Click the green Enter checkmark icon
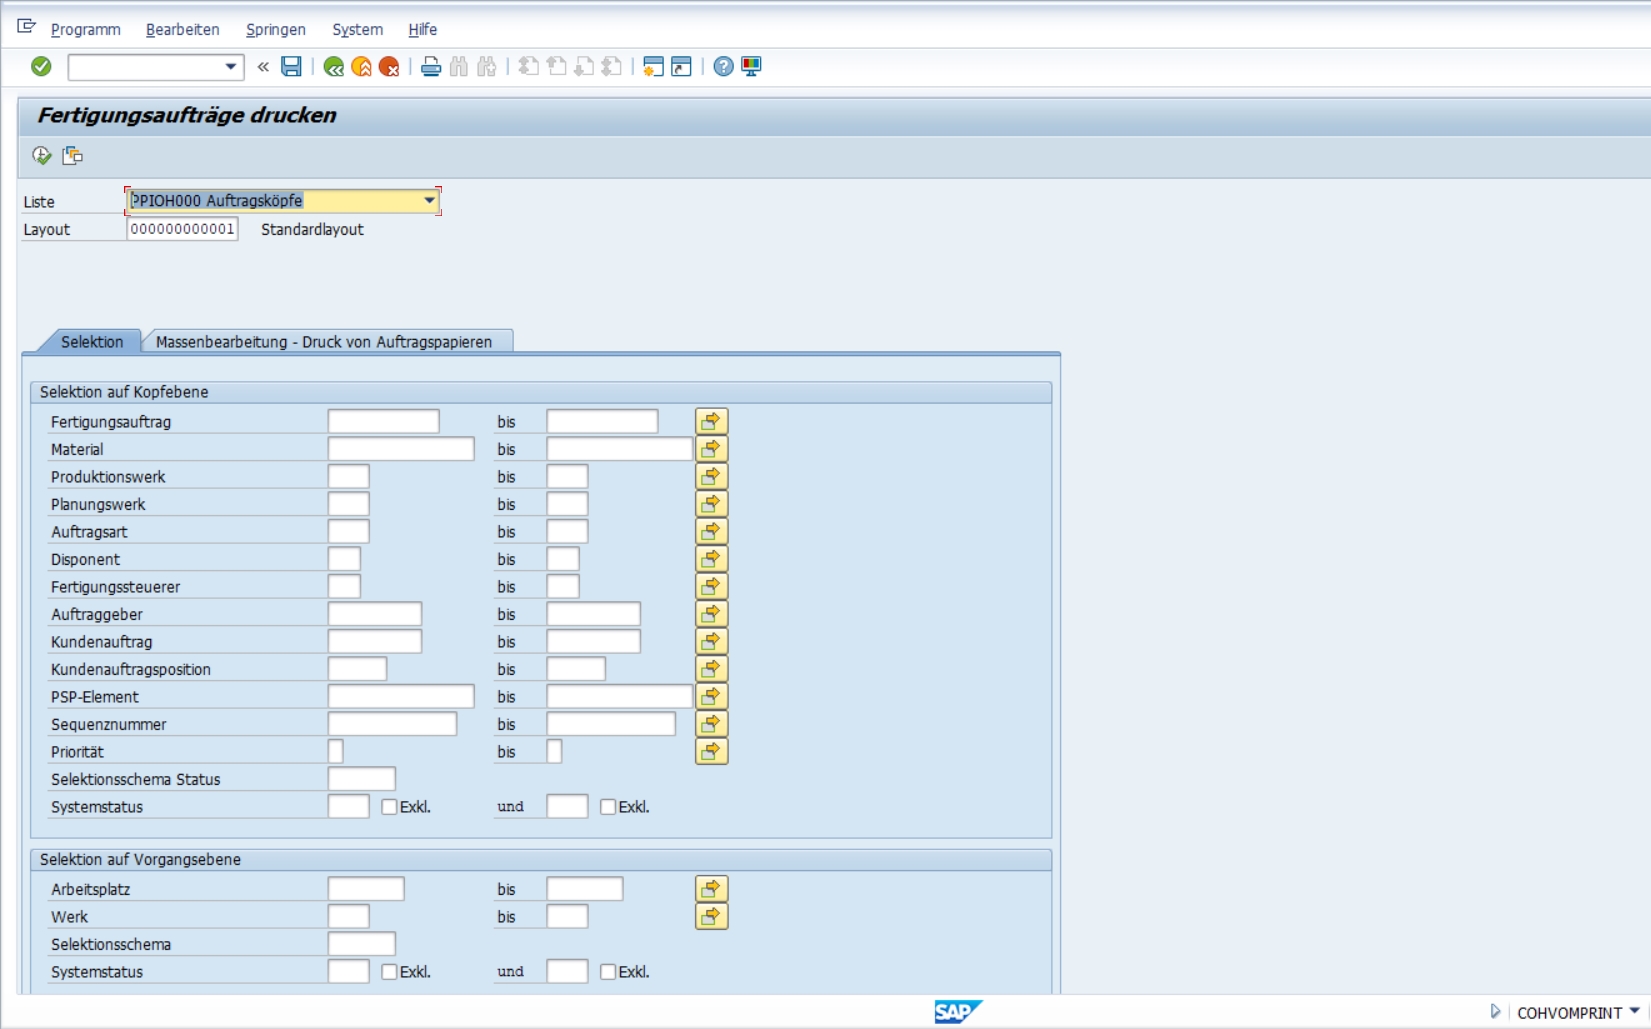Viewport: 1651px width, 1029px height. click(x=41, y=66)
